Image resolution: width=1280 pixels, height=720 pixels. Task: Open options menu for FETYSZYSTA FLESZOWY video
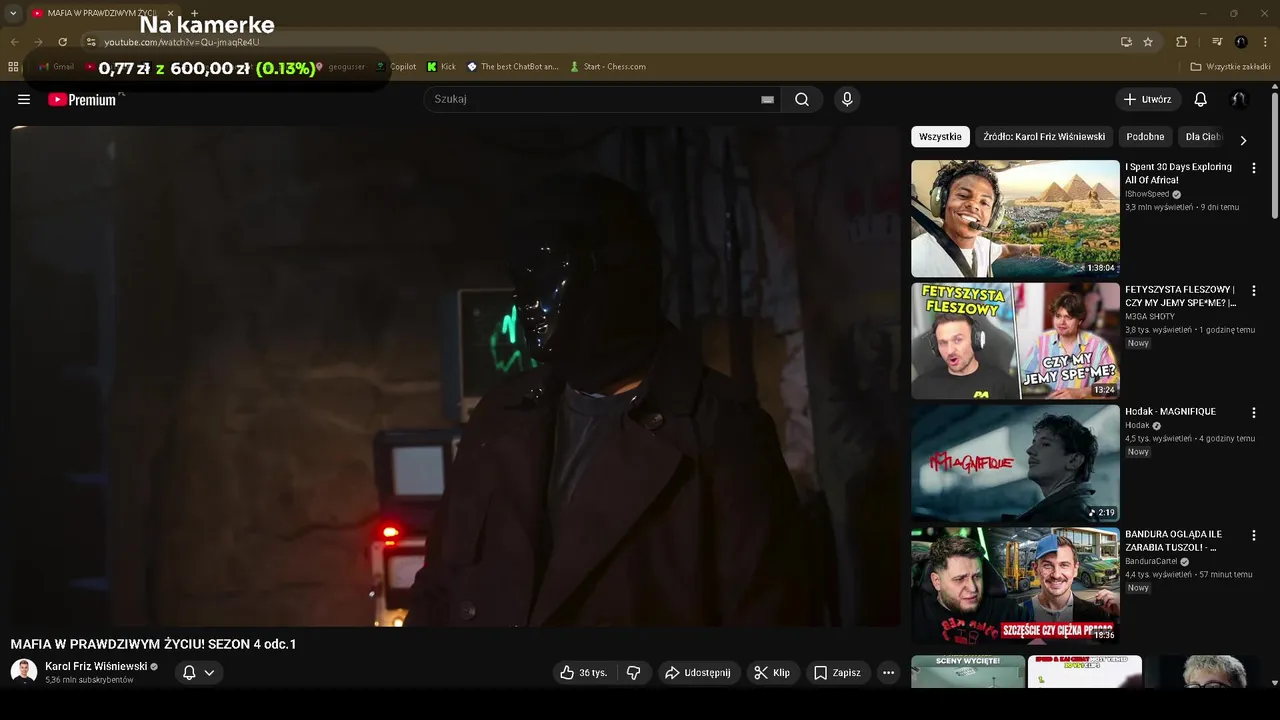(1254, 291)
